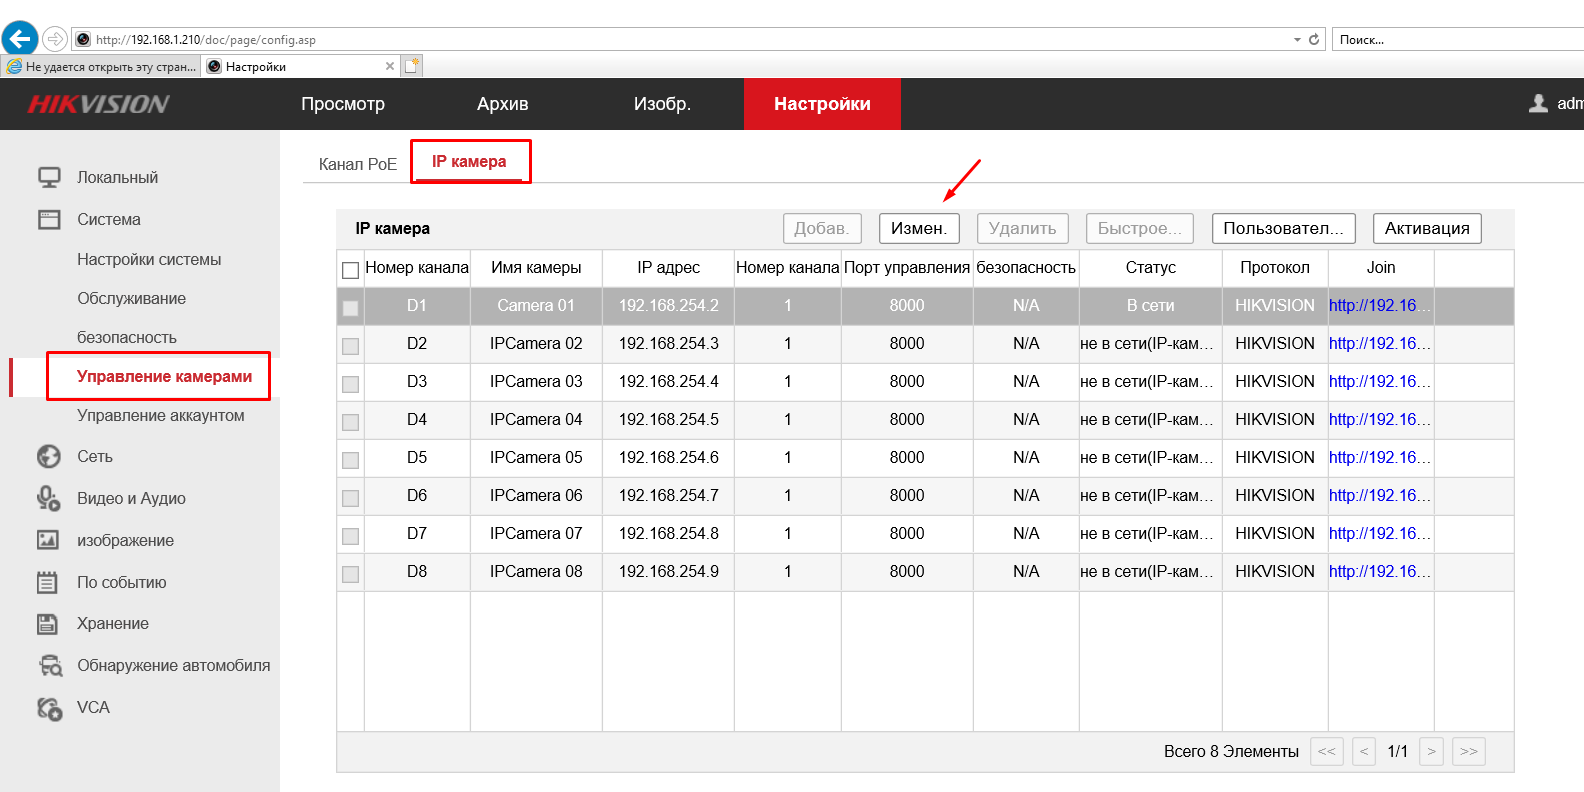Open the address bar dropdown arrow
This screenshot has width=1584, height=792.
[x=1297, y=40]
